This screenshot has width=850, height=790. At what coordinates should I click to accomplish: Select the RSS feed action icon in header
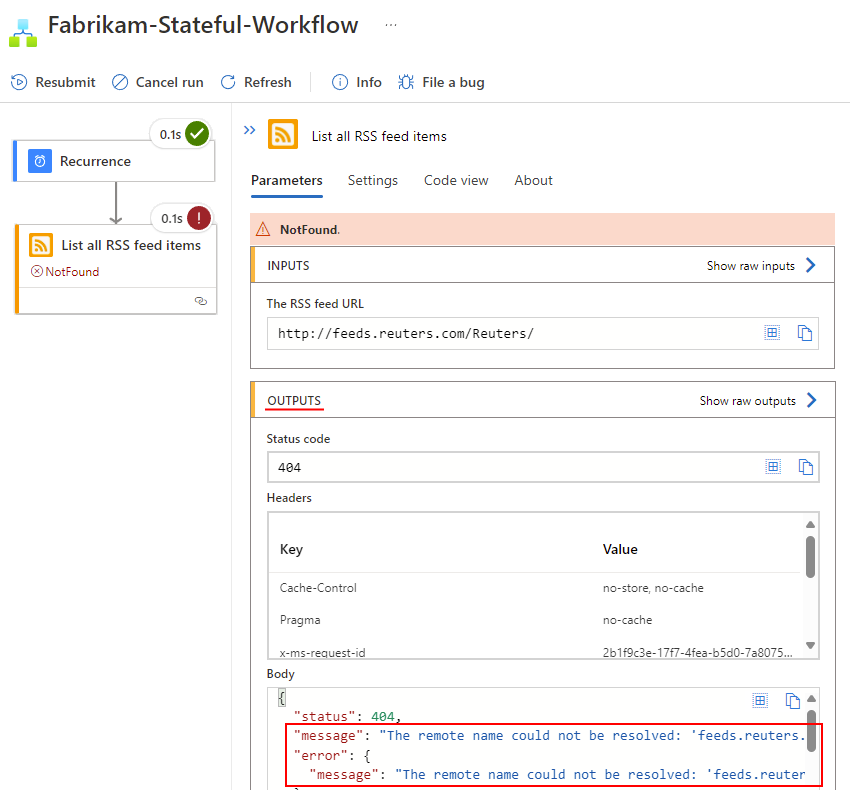[283, 136]
